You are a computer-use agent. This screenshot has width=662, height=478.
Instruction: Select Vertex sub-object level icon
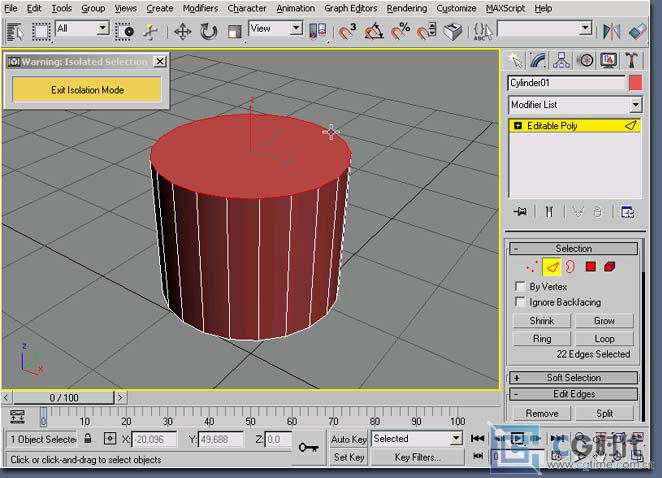click(531, 267)
